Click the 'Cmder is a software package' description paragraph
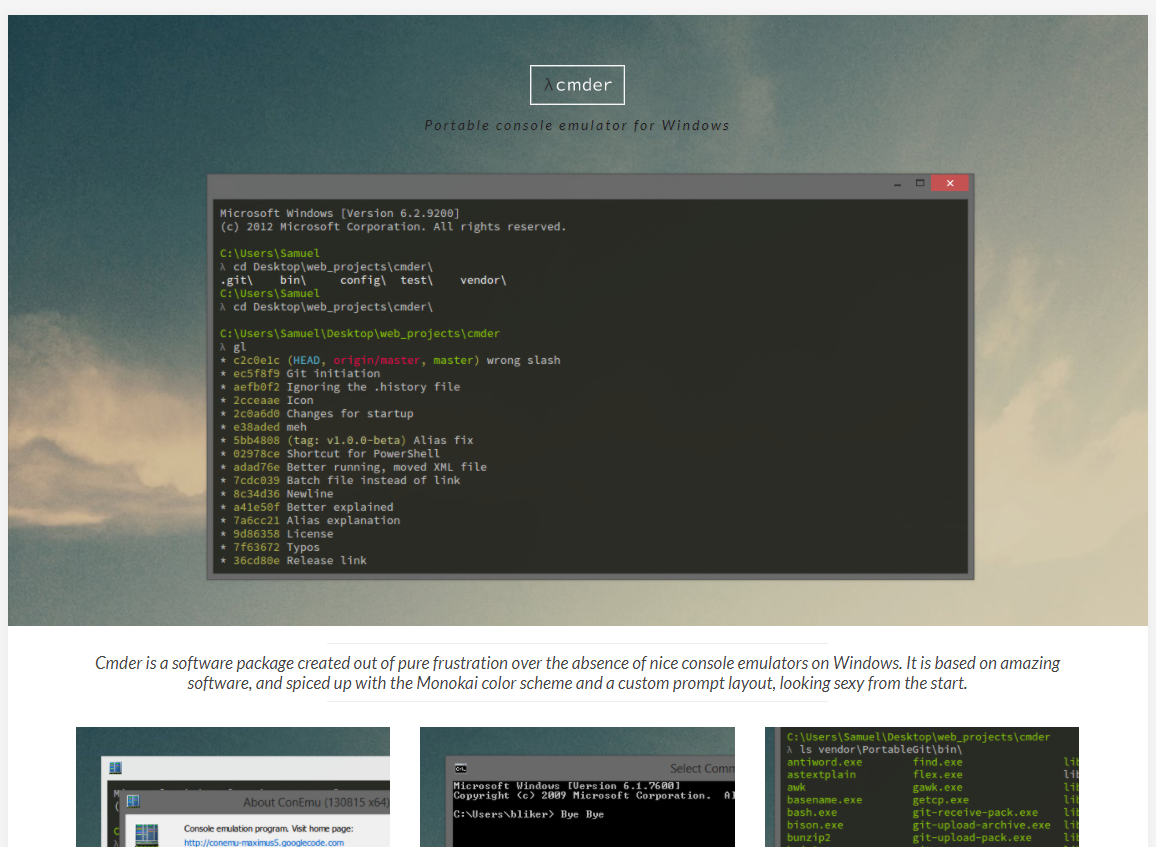The width and height of the screenshot is (1156, 847). pyautogui.click(x=577, y=673)
